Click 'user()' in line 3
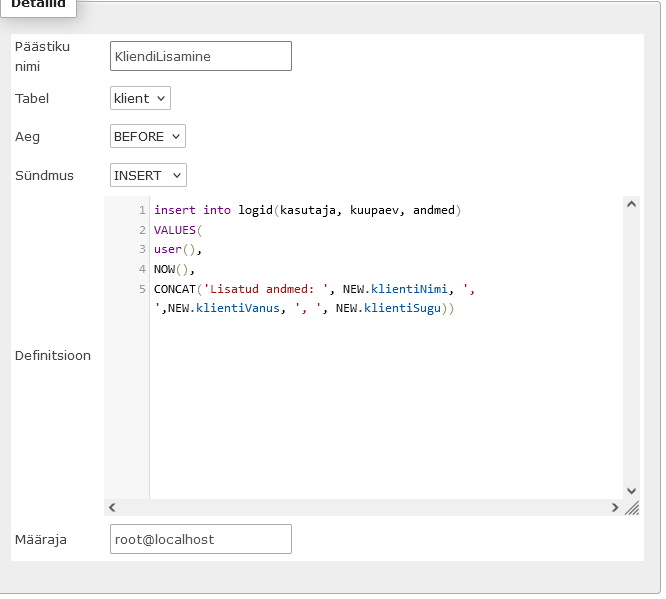666x599 pixels. click(175, 249)
